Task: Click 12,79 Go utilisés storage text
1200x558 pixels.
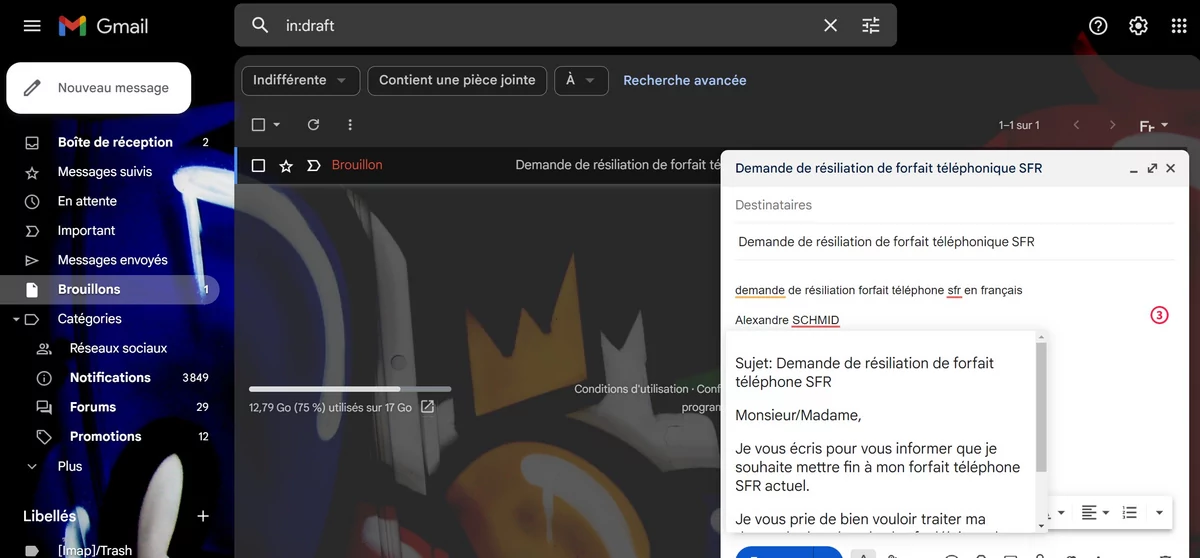Action: tap(330, 407)
